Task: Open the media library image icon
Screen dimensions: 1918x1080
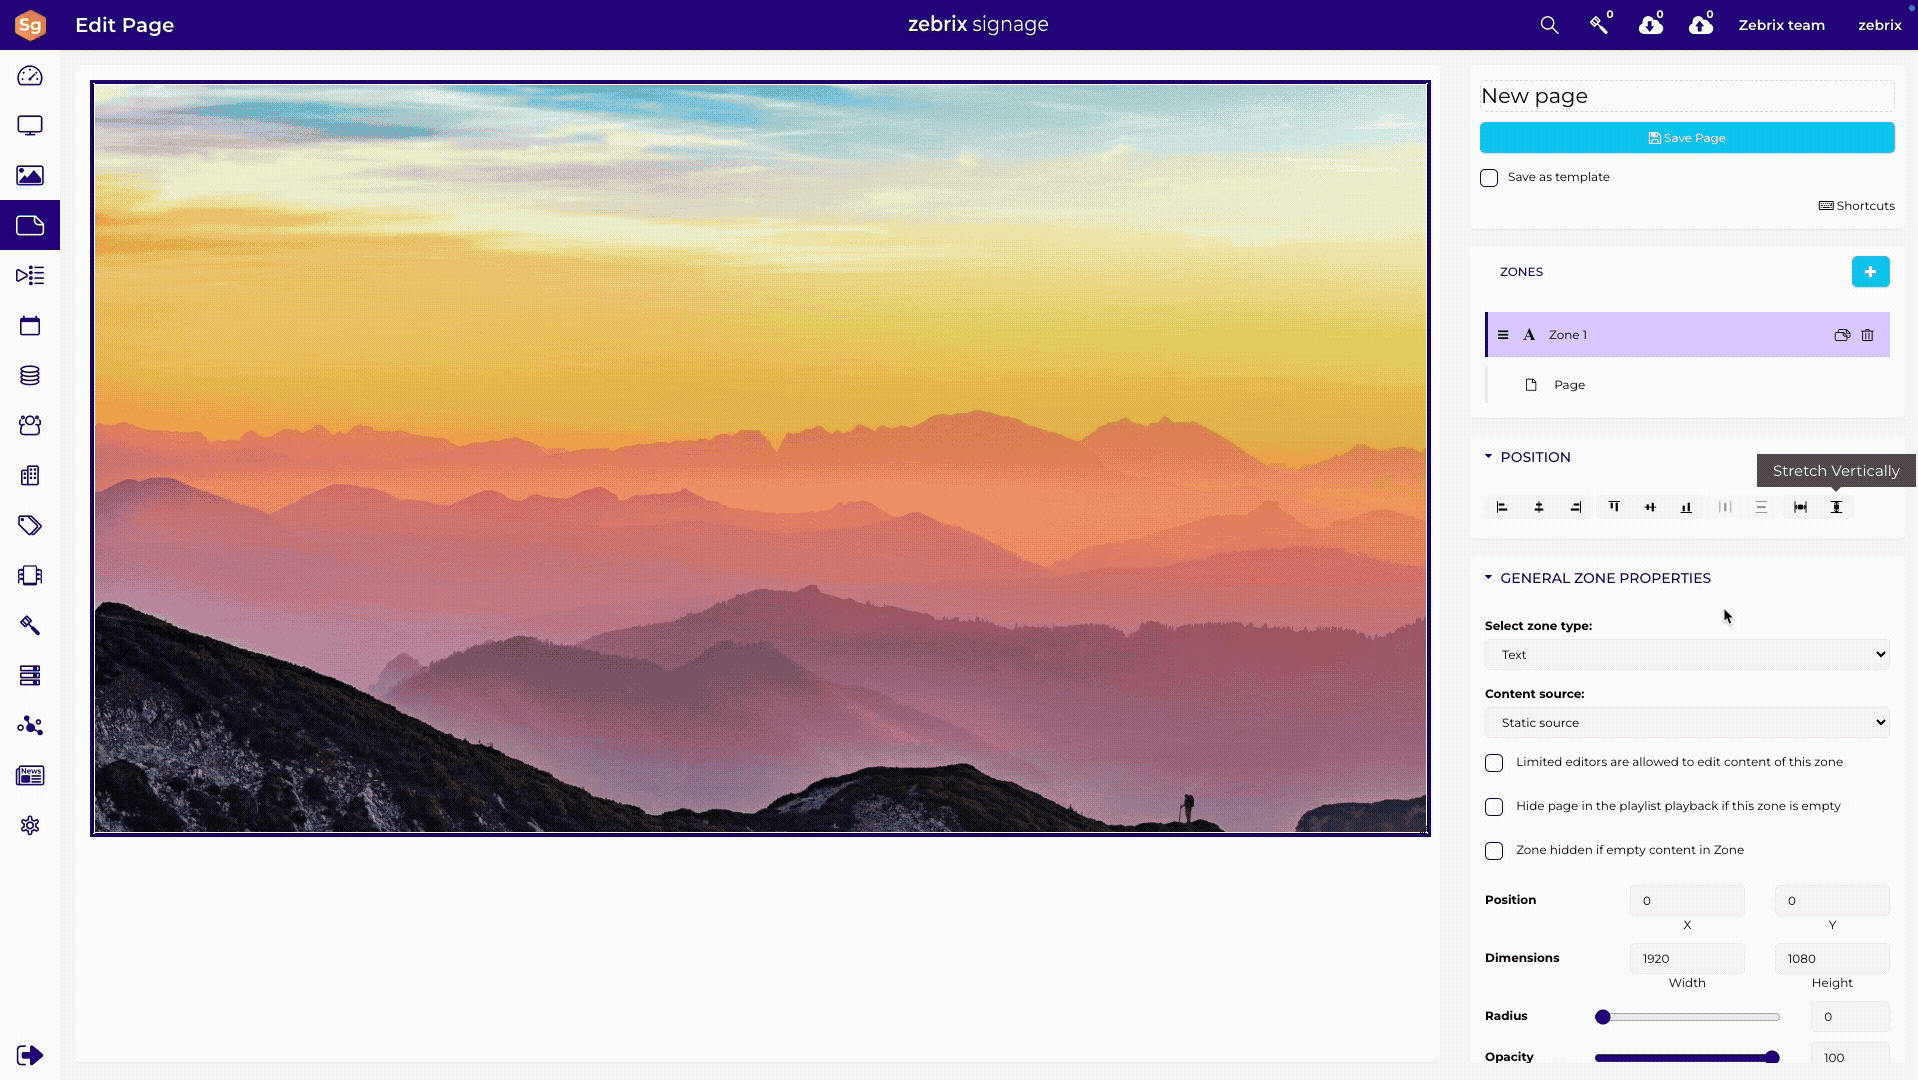Action: (30, 176)
